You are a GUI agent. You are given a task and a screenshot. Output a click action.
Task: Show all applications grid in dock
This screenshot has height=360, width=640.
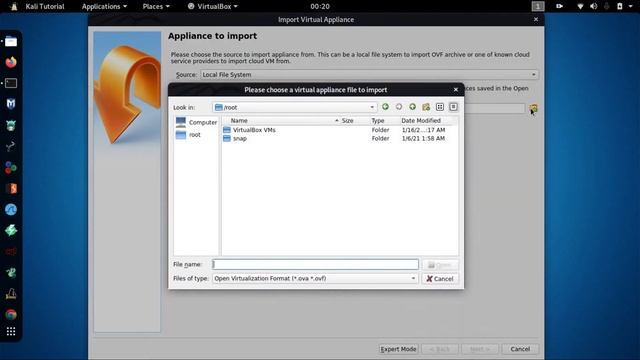(11, 331)
